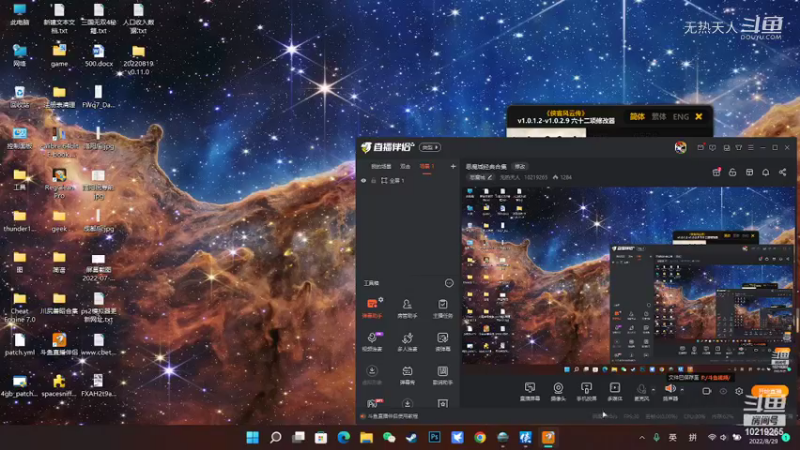This screenshot has height=450, width=800.
Task: Open the hamburger menu in the streaming app title bar
Action: pyautogui.click(x=751, y=147)
